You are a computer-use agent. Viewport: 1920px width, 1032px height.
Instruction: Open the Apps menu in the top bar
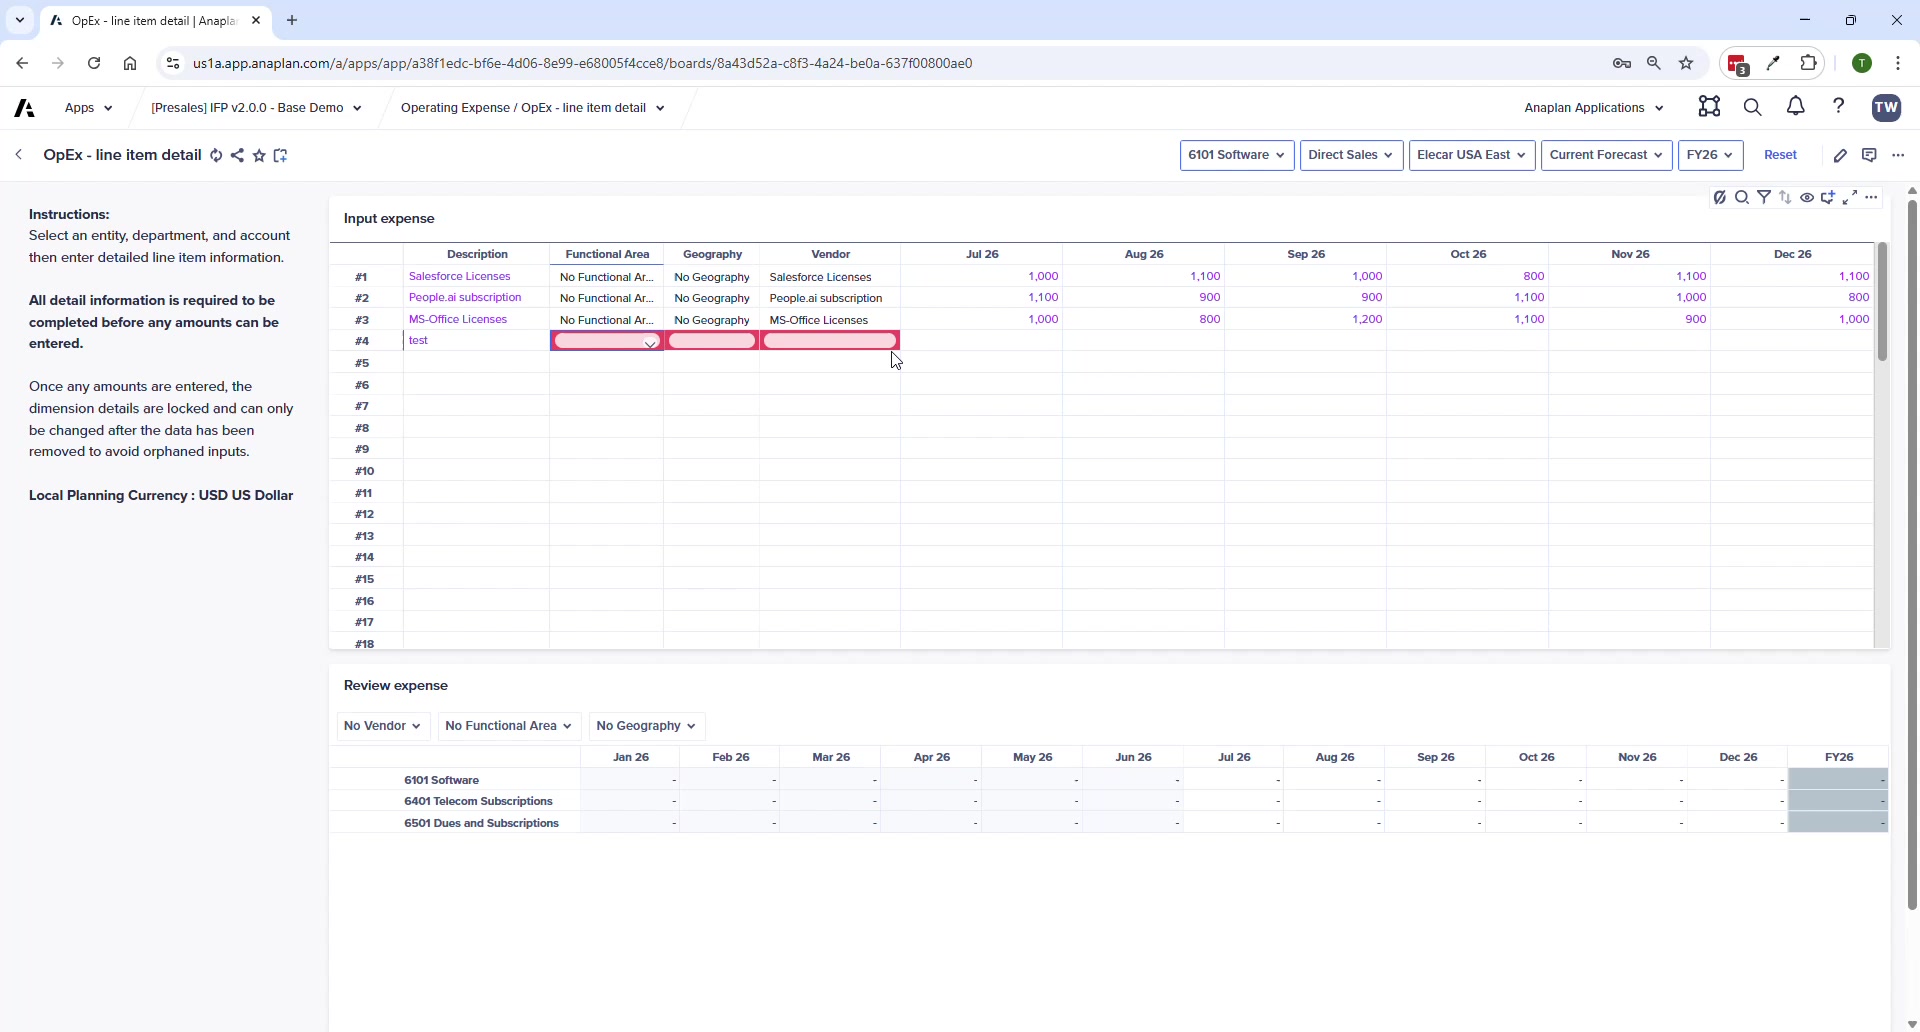pyautogui.click(x=88, y=107)
